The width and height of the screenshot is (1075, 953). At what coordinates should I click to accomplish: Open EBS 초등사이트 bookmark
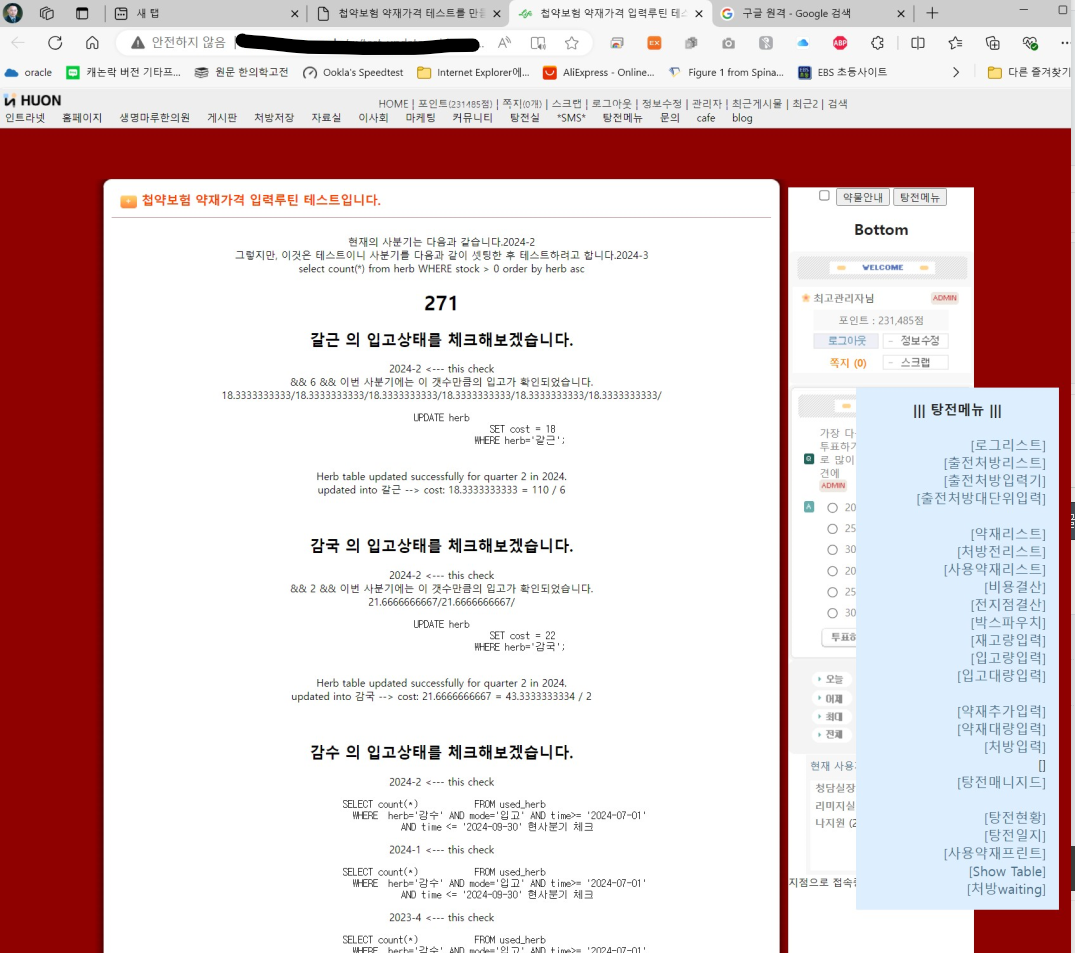click(x=843, y=72)
